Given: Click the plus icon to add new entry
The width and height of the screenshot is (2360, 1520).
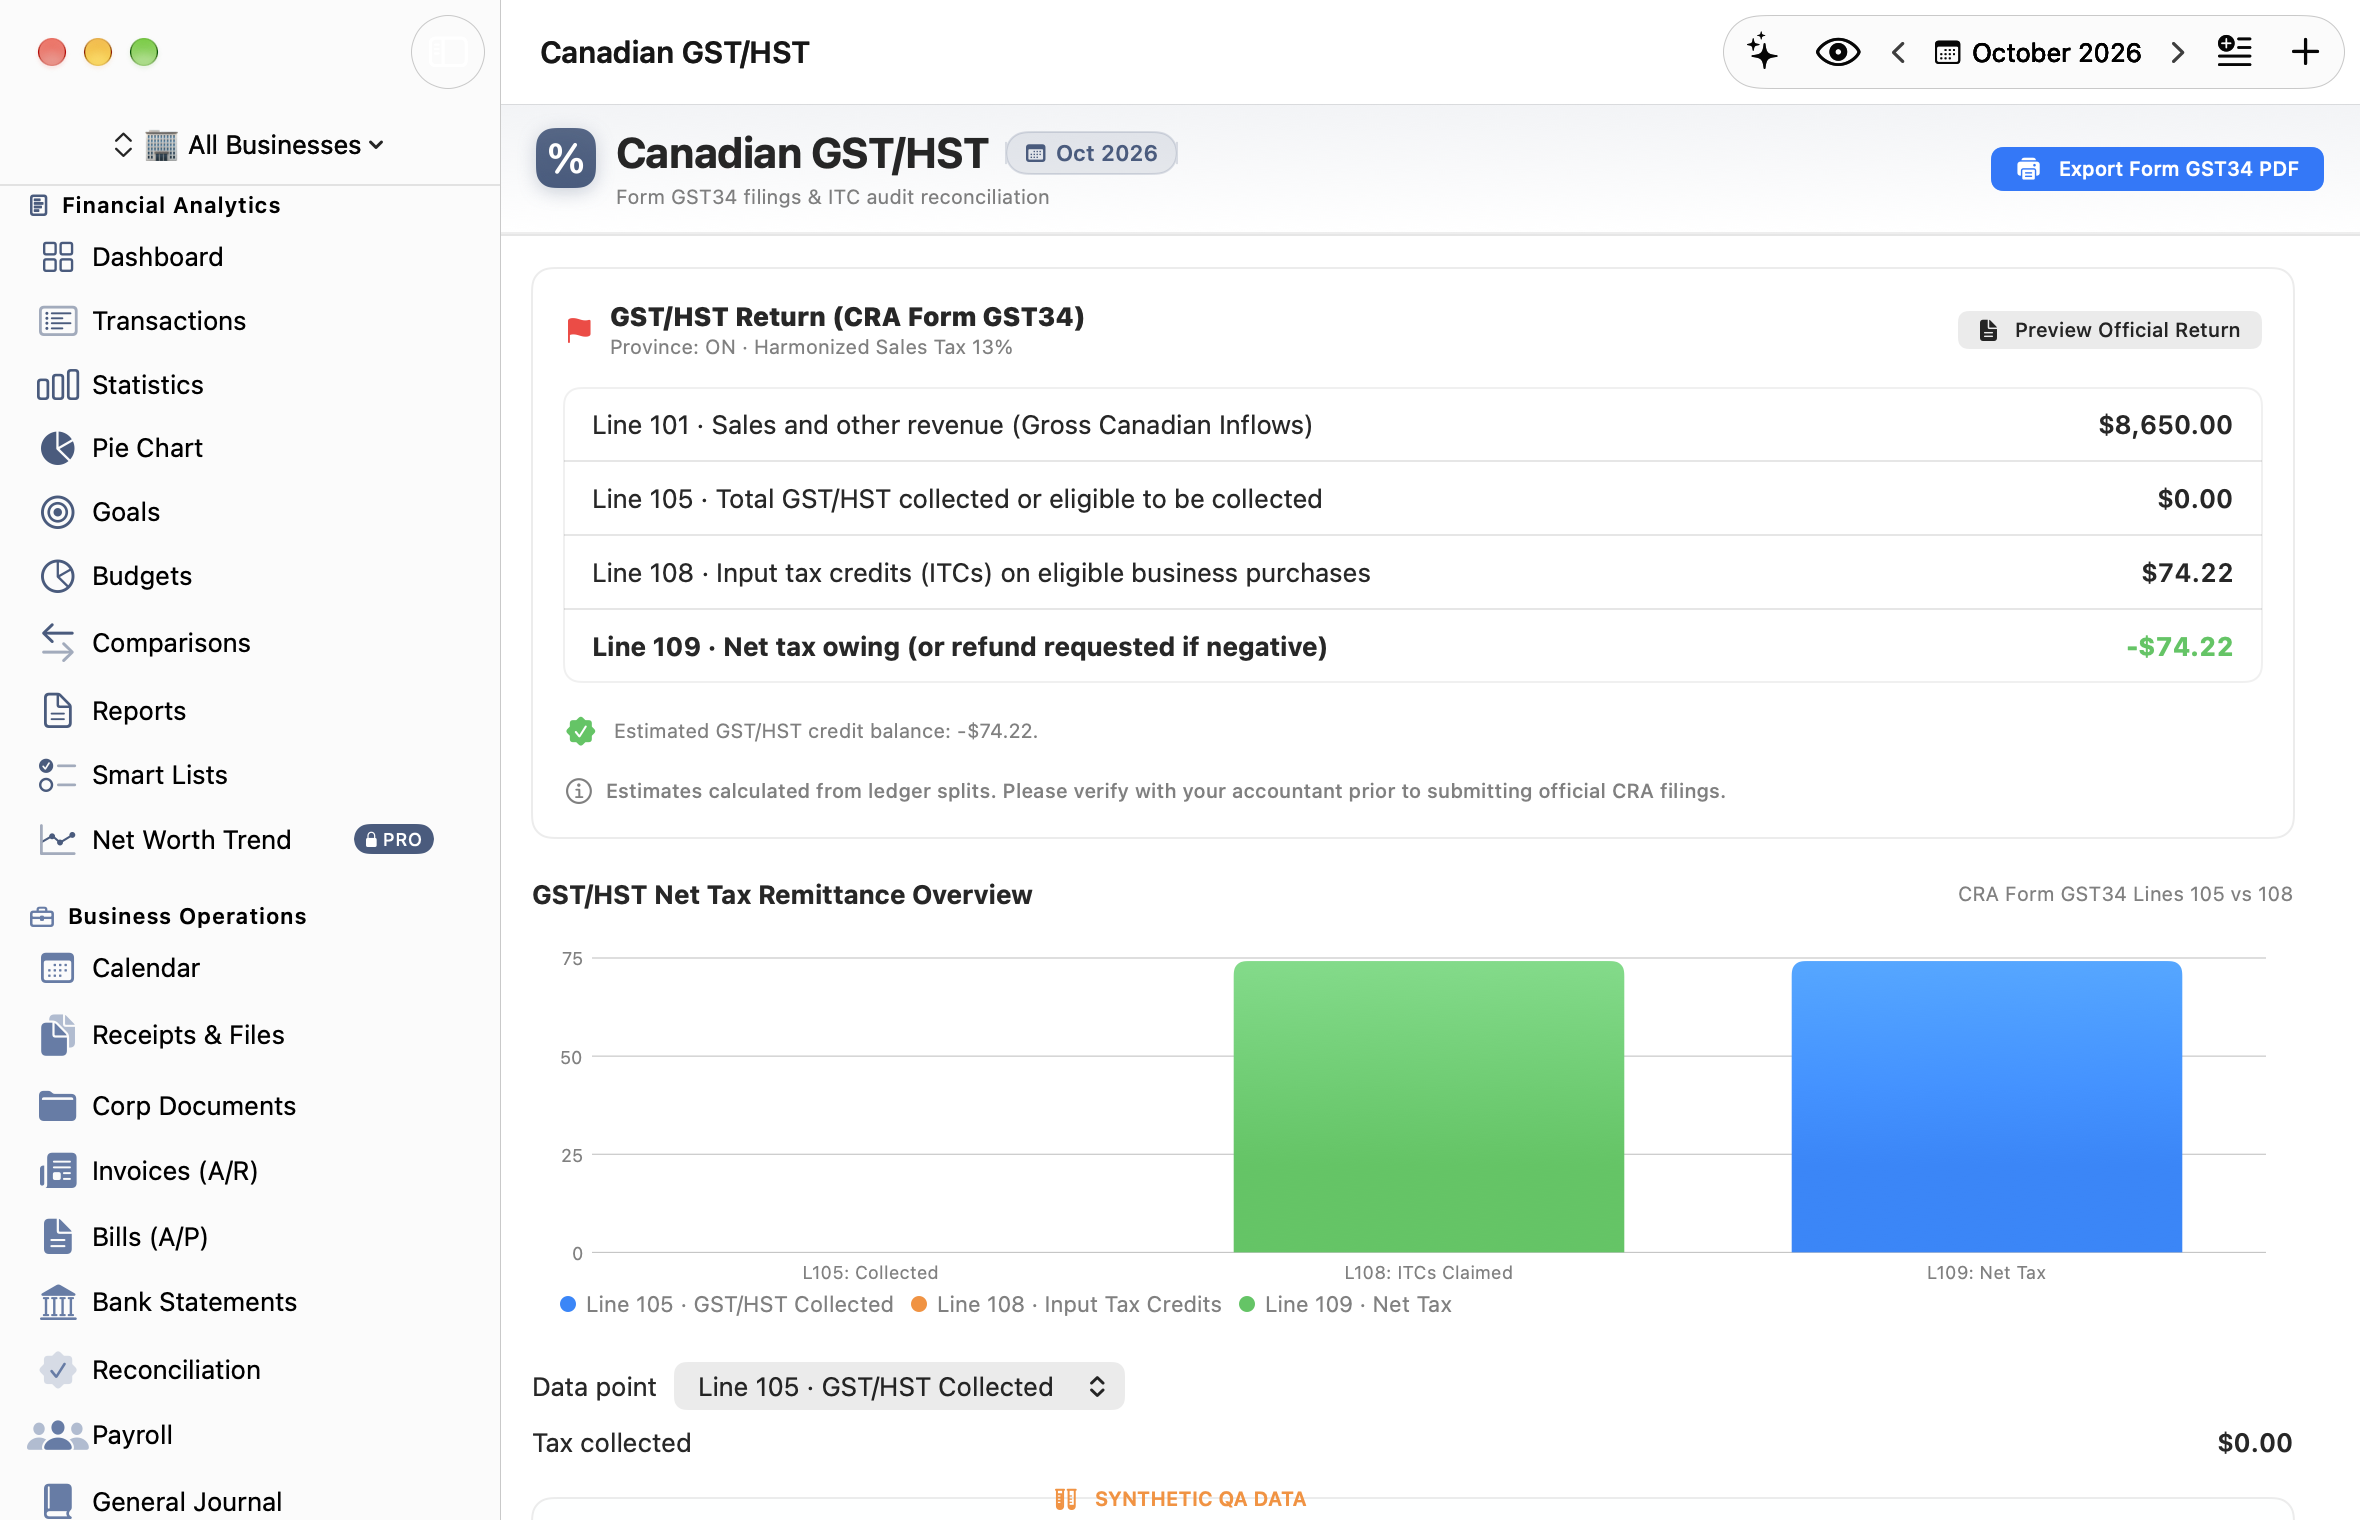Looking at the screenshot, I should coord(2305,52).
